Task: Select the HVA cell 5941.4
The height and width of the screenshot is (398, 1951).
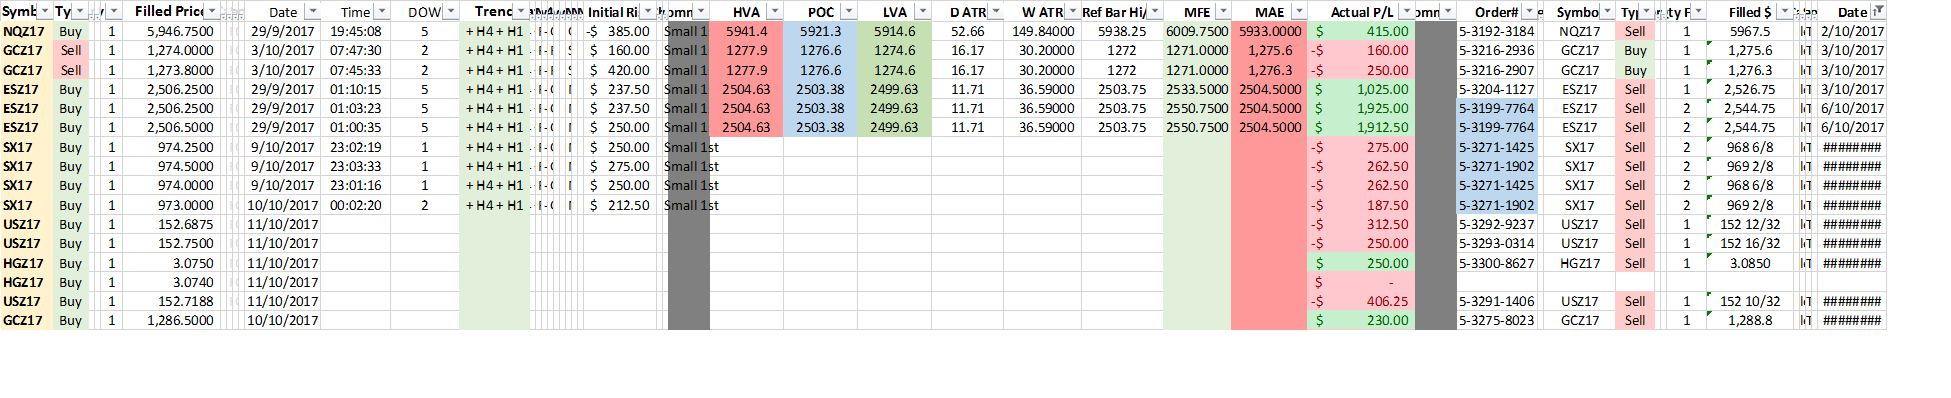Action: [746, 31]
